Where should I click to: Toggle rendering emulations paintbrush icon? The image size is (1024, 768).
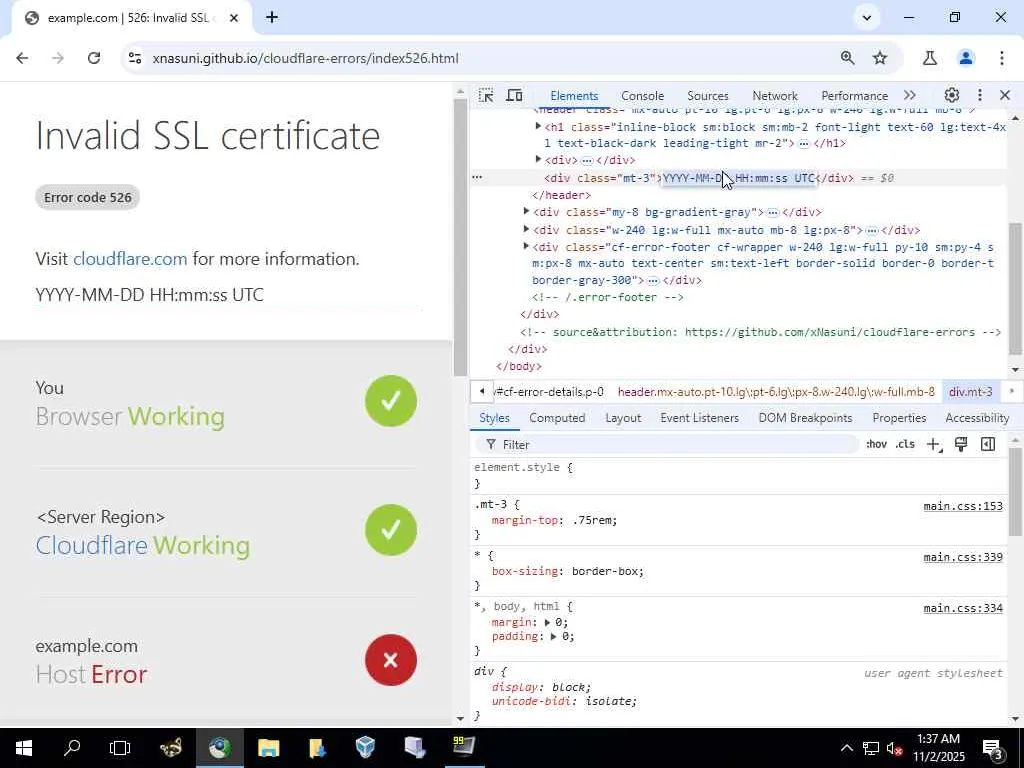pyautogui.click(x=961, y=445)
